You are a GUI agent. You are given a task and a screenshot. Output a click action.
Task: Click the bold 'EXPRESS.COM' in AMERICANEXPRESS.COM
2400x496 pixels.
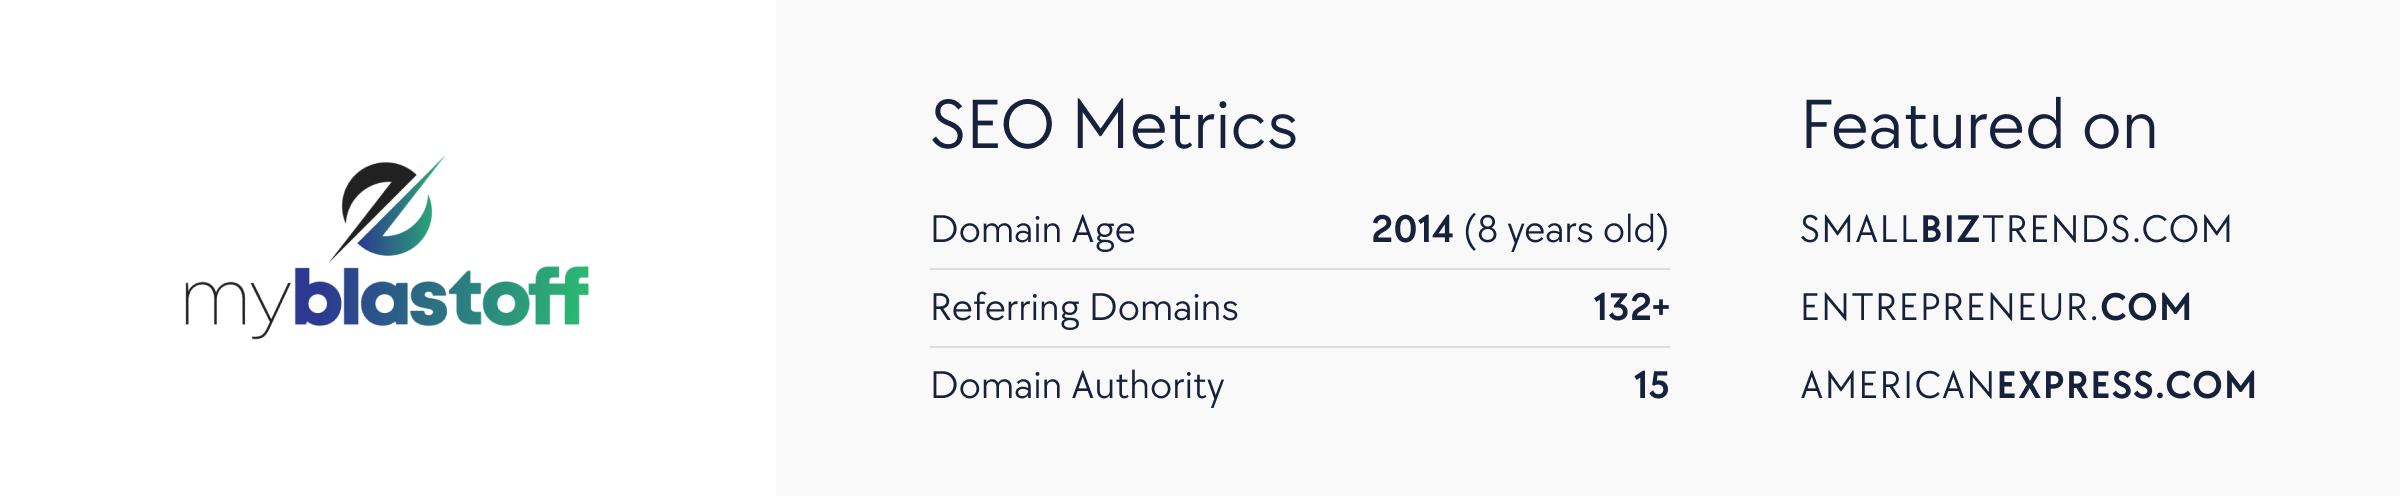click(x=2126, y=385)
